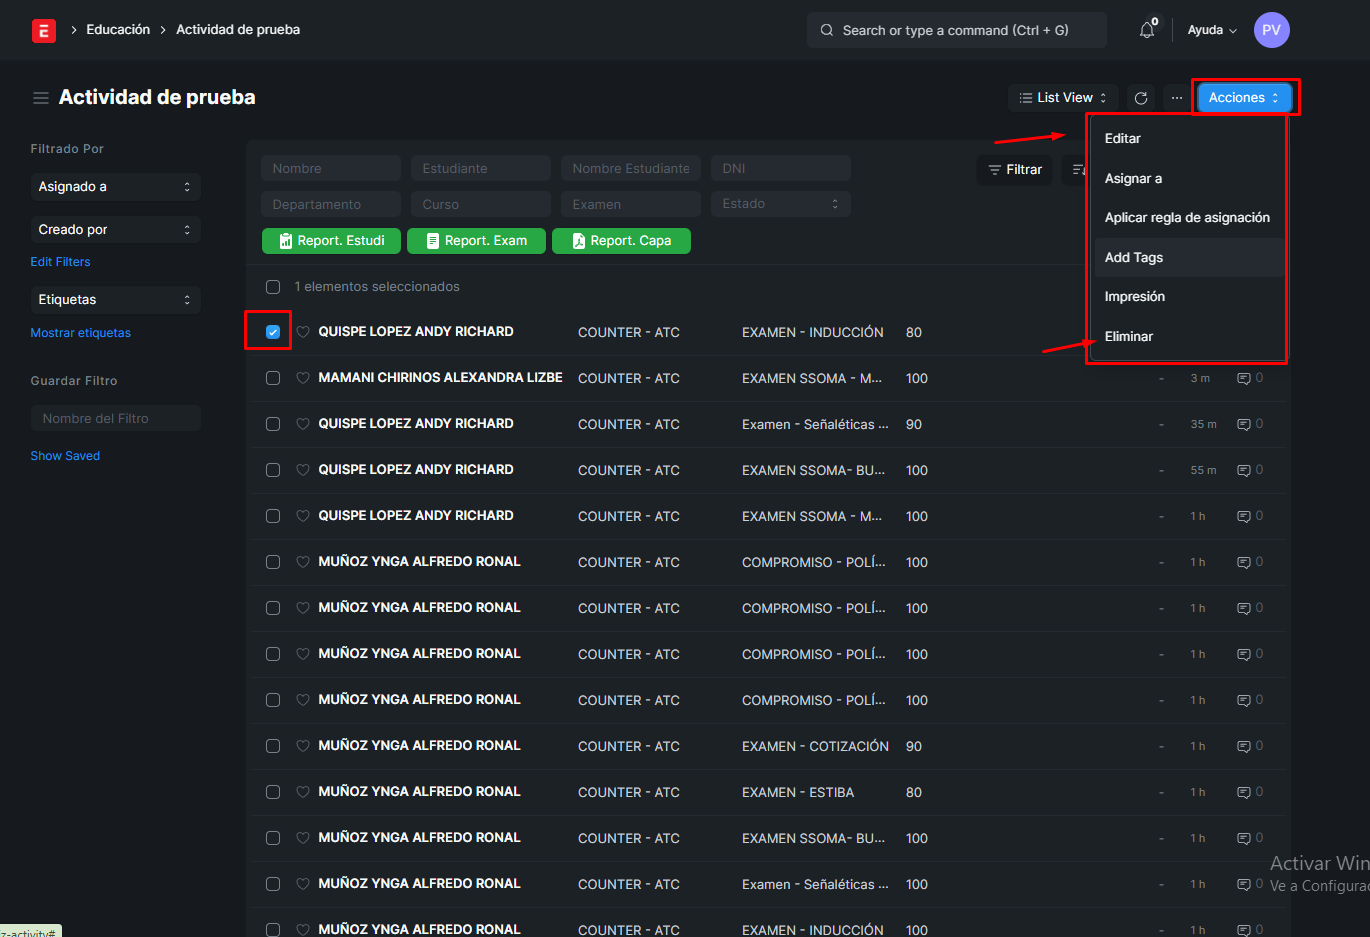Image resolution: width=1370 pixels, height=937 pixels.
Task: Toggle the select-all checkbox in list header
Action: point(273,287)
